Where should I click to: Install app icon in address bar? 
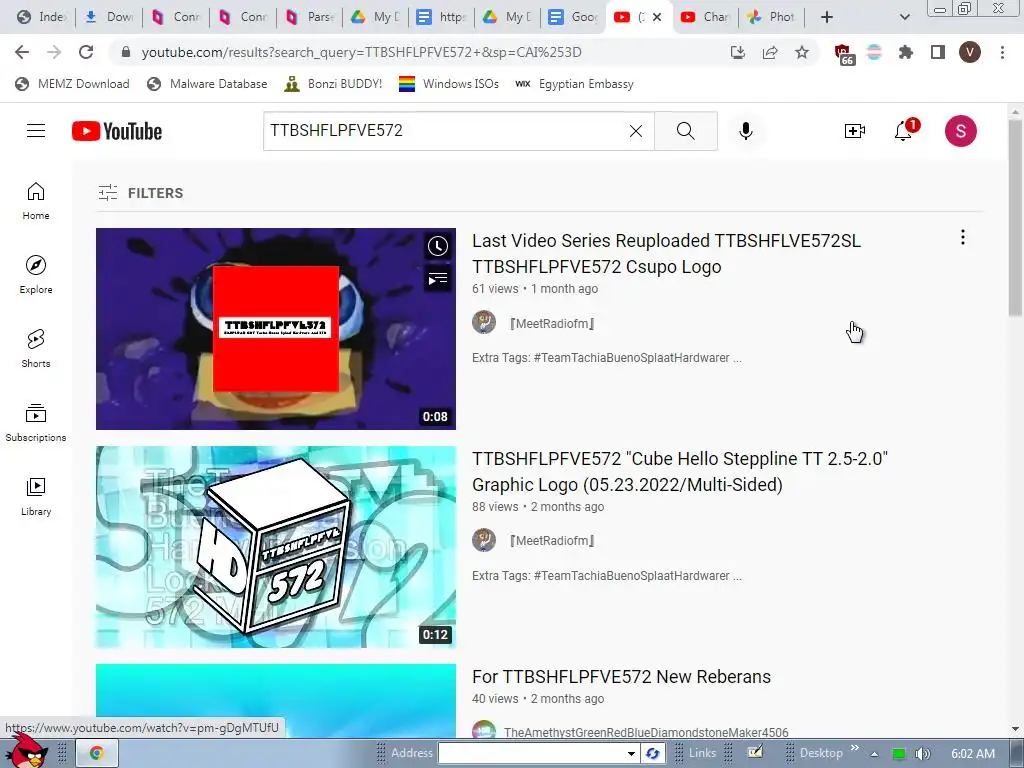[x=737, y=52]
